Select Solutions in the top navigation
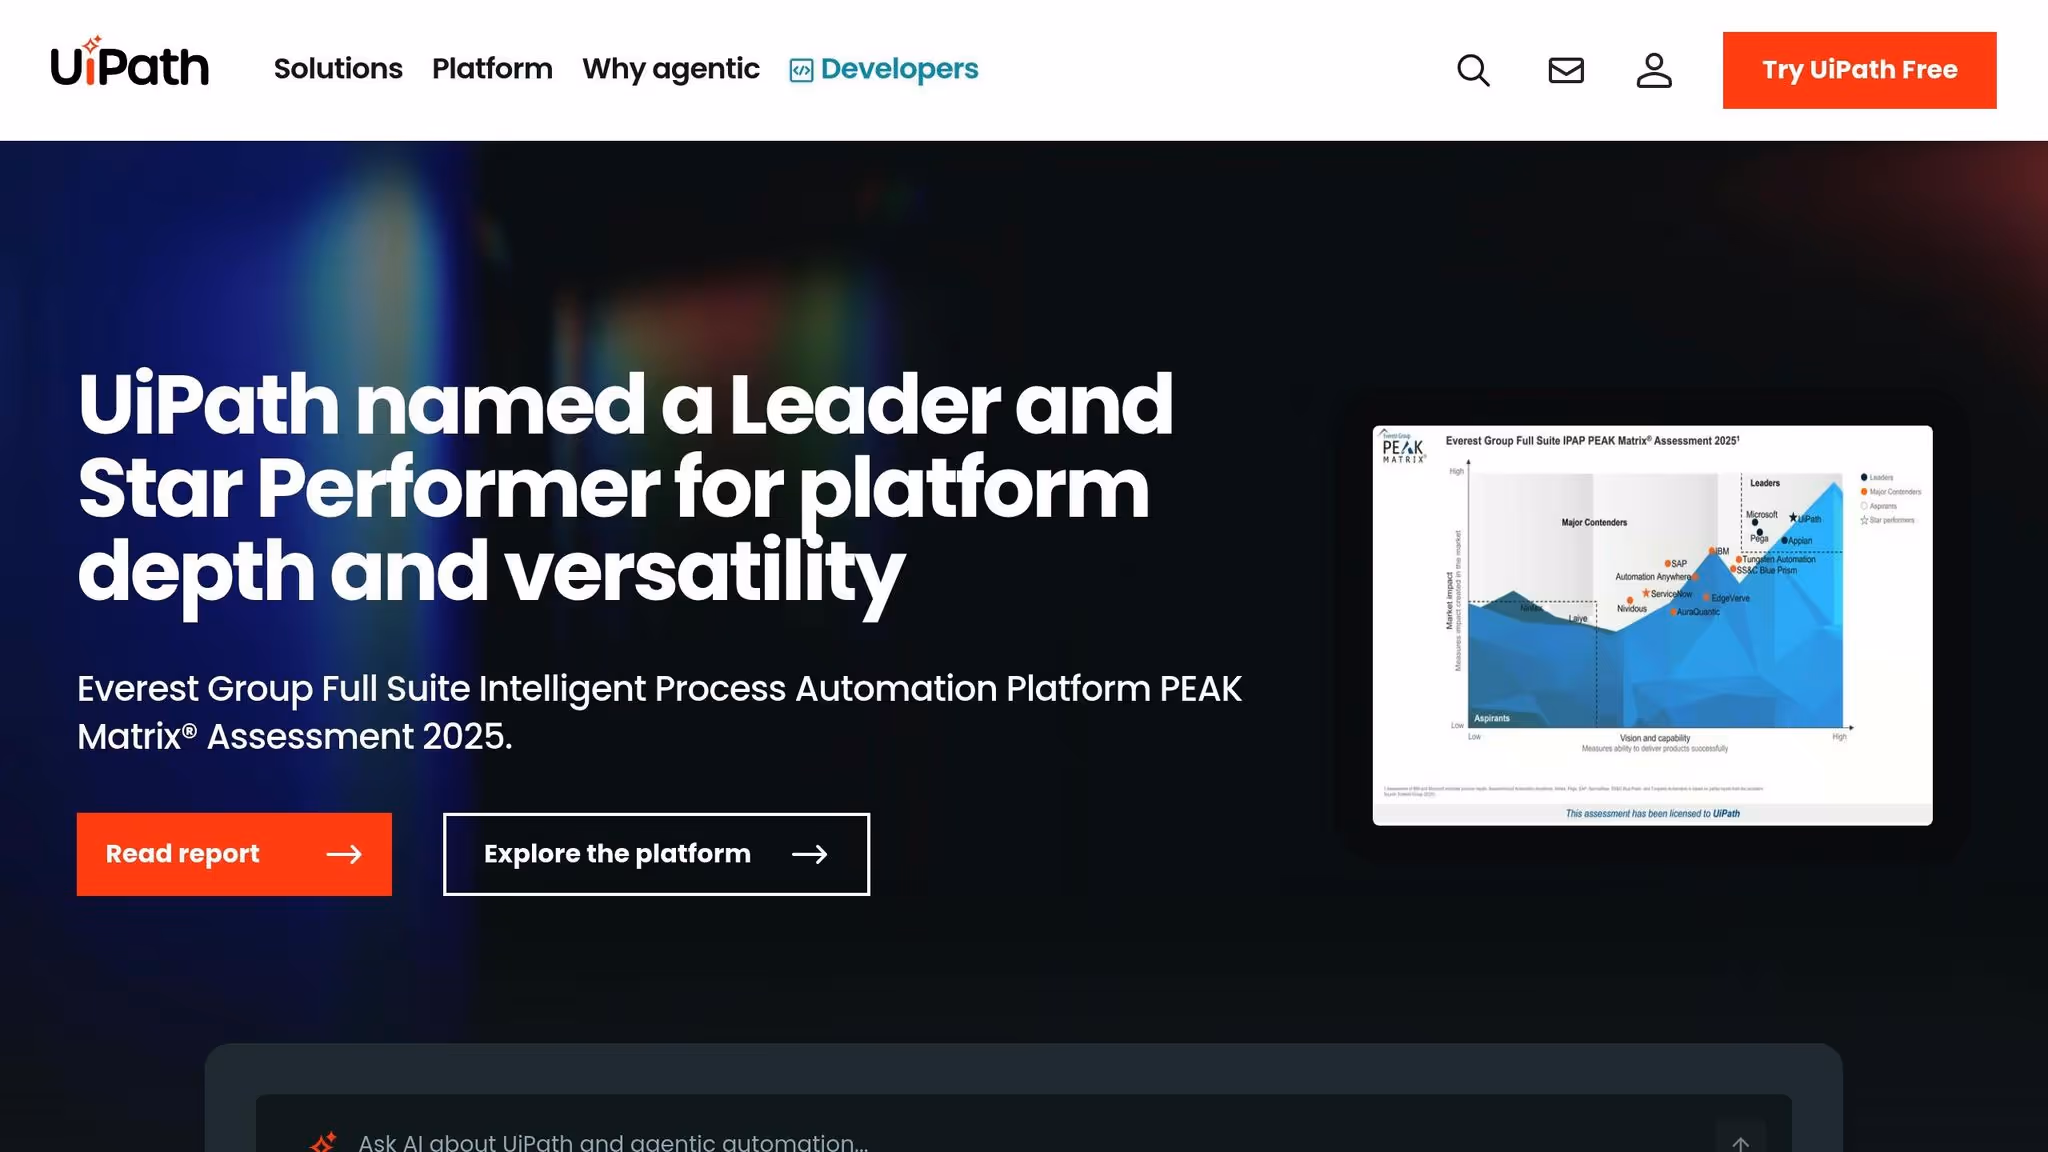The image size is (2048, 1152). click(x=337, y=69)
